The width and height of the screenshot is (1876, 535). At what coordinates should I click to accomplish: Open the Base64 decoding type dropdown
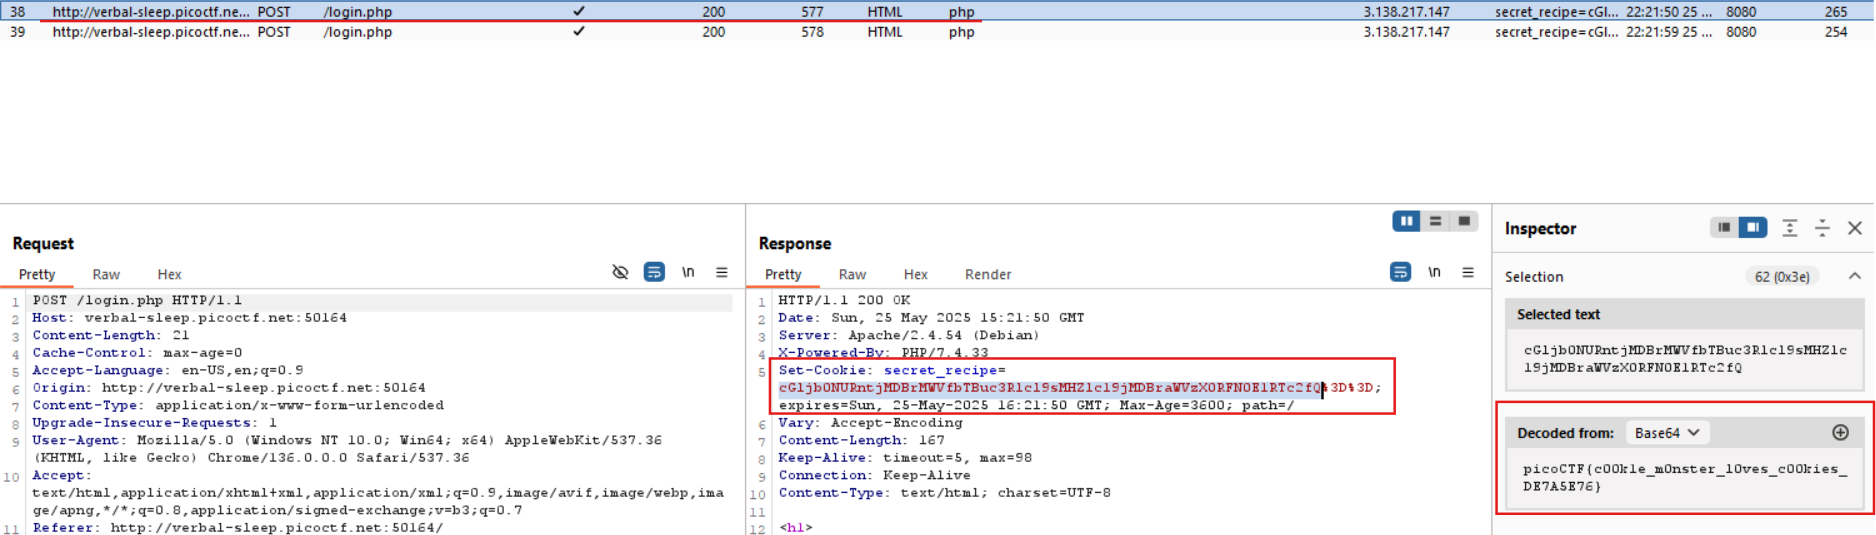click(x=1667, y=433)
